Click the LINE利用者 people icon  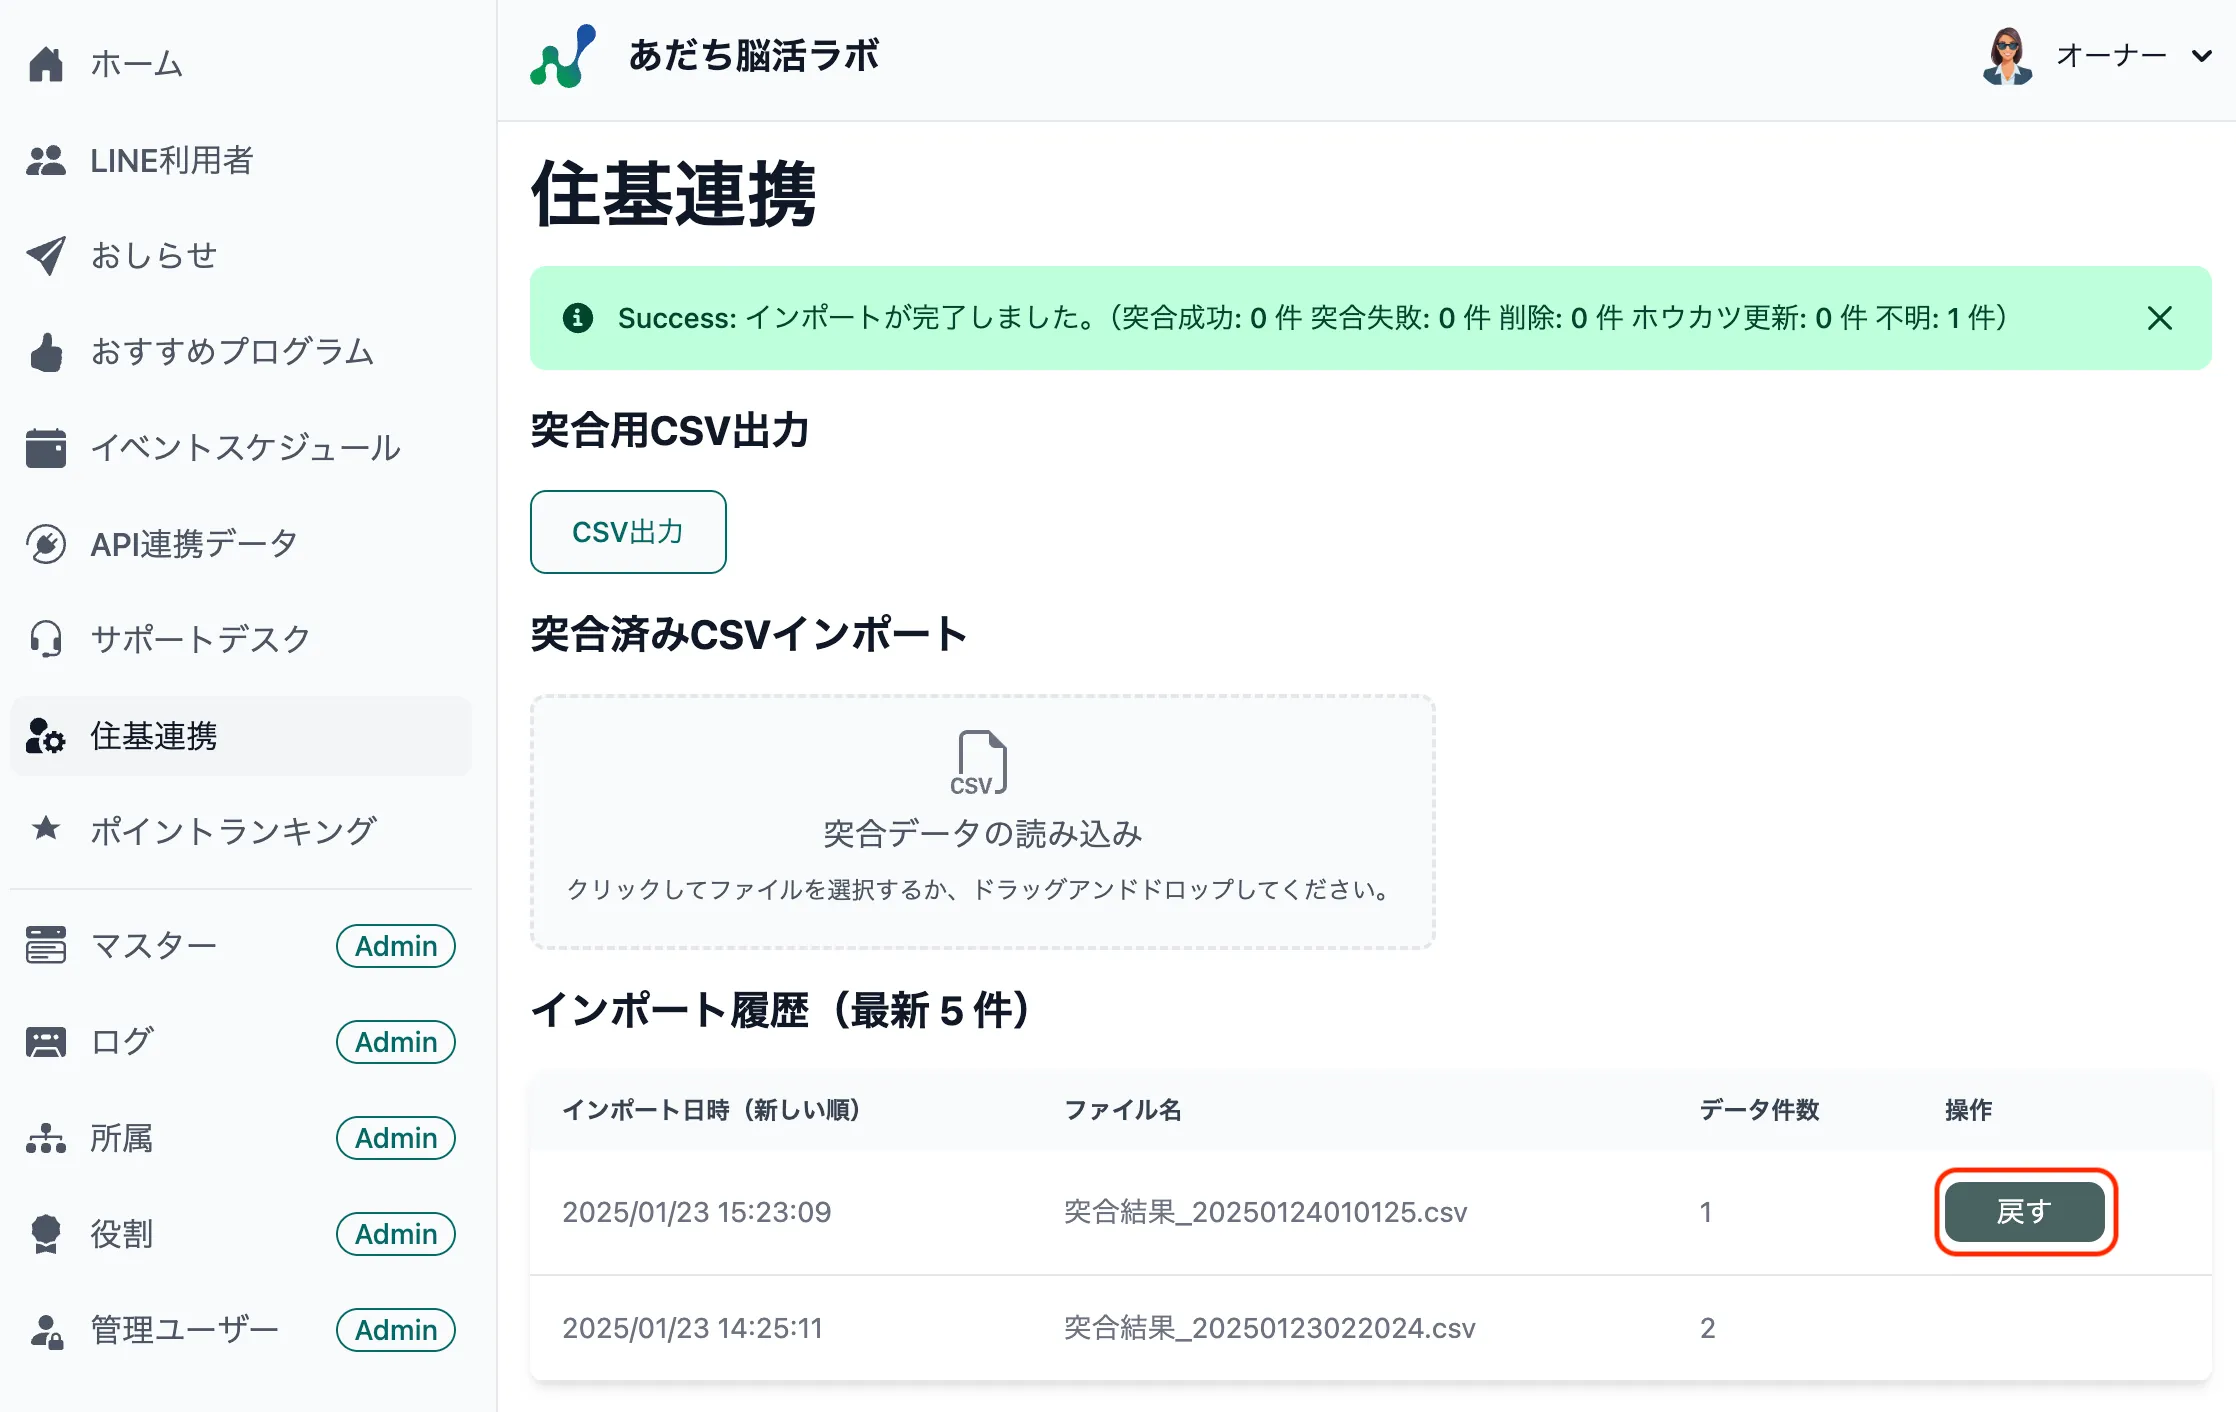[46, 160]
